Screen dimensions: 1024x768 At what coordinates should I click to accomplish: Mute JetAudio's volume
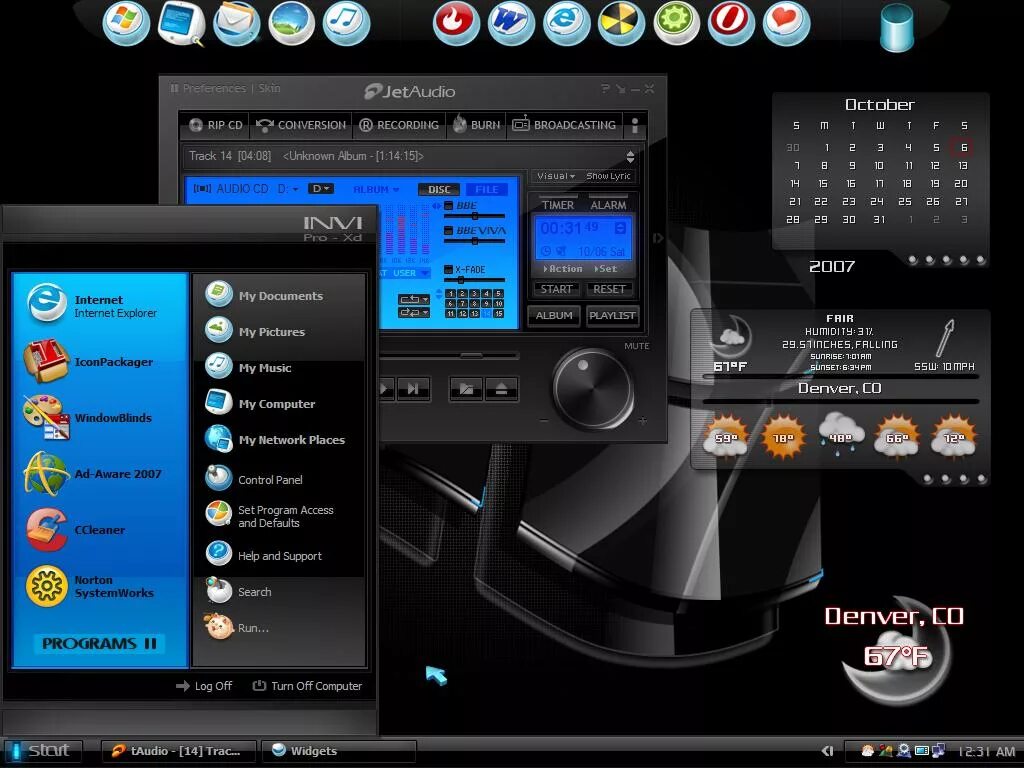(x=636, y=345)
